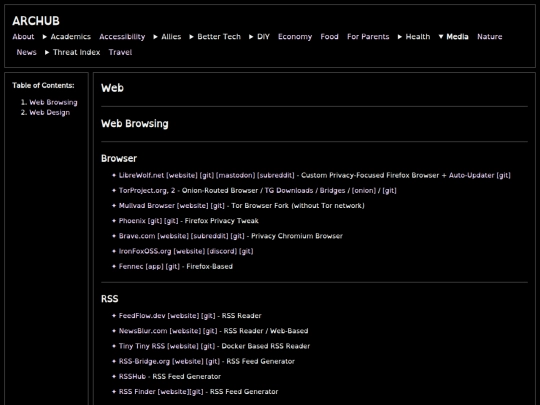Select the Table of Contents label
Viewport: 540px width, 405px height.
(43, 85)
